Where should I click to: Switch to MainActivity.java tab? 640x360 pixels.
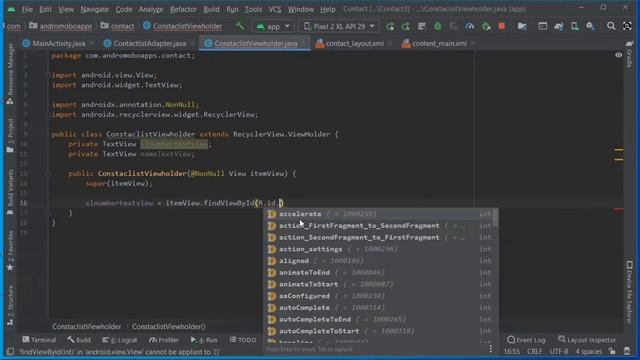[x=59, y=43]
